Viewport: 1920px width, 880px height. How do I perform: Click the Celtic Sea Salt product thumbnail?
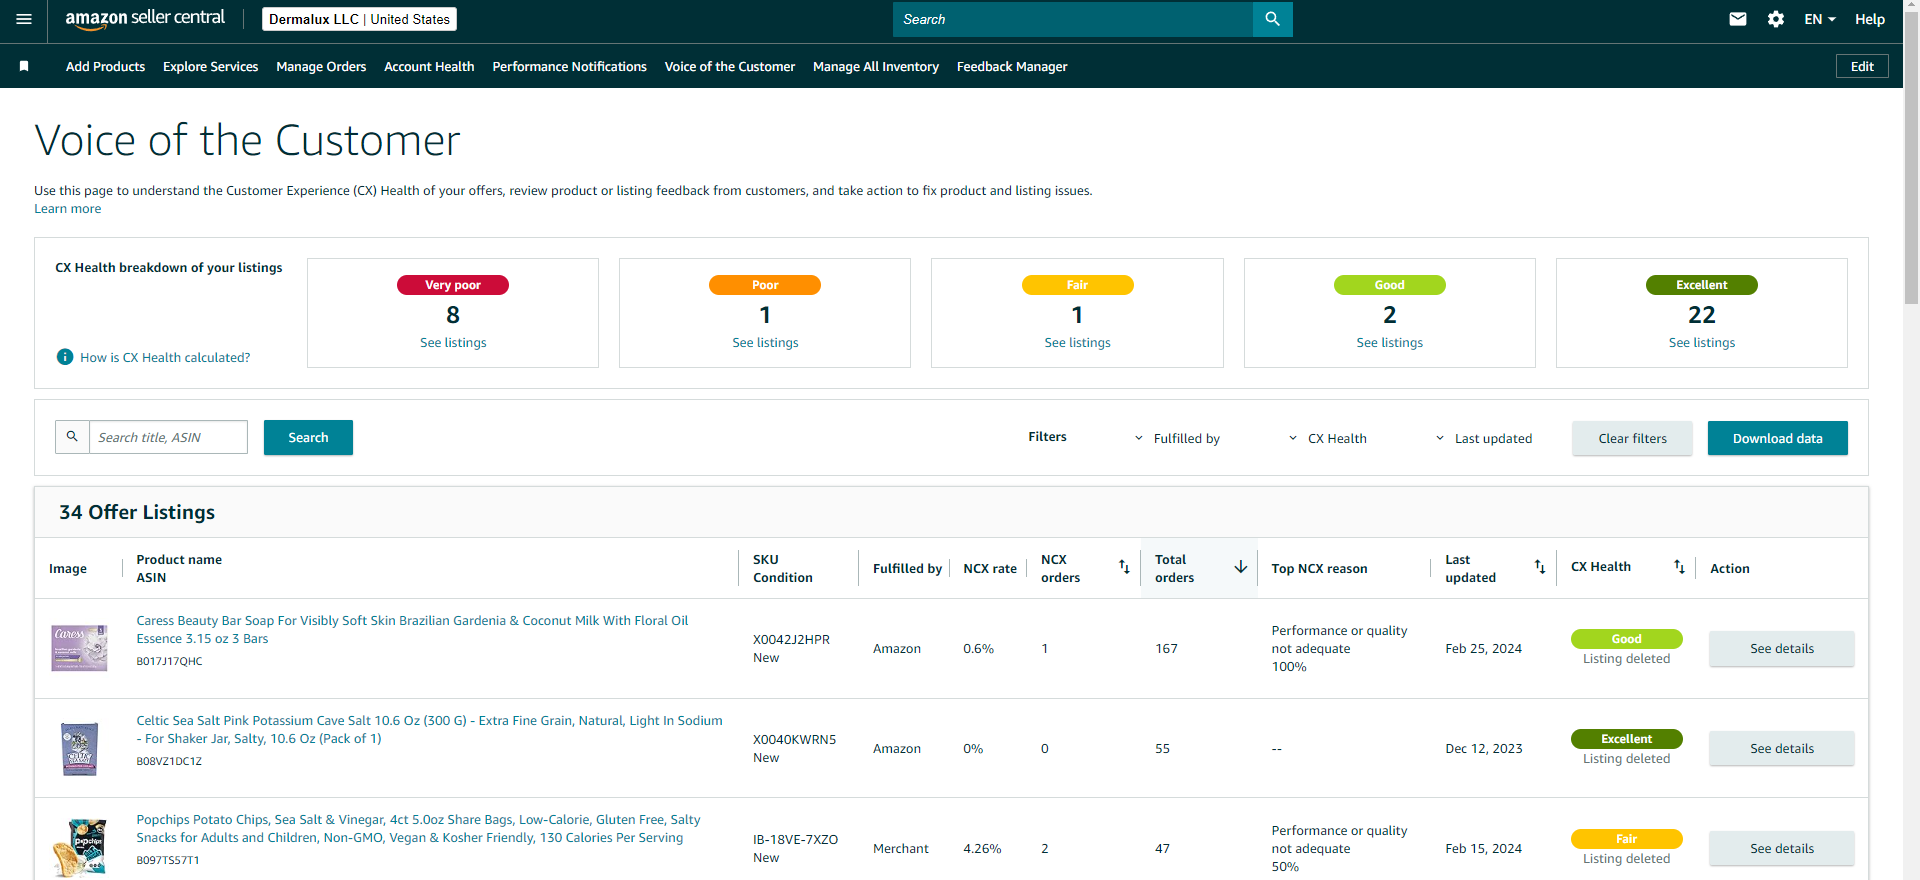click(79, 748)
